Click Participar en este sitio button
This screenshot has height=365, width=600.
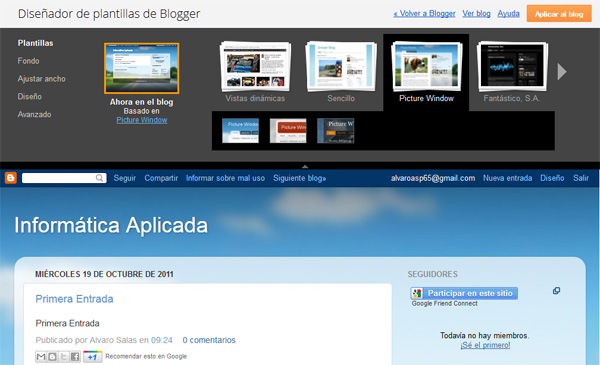pos(464,293)
